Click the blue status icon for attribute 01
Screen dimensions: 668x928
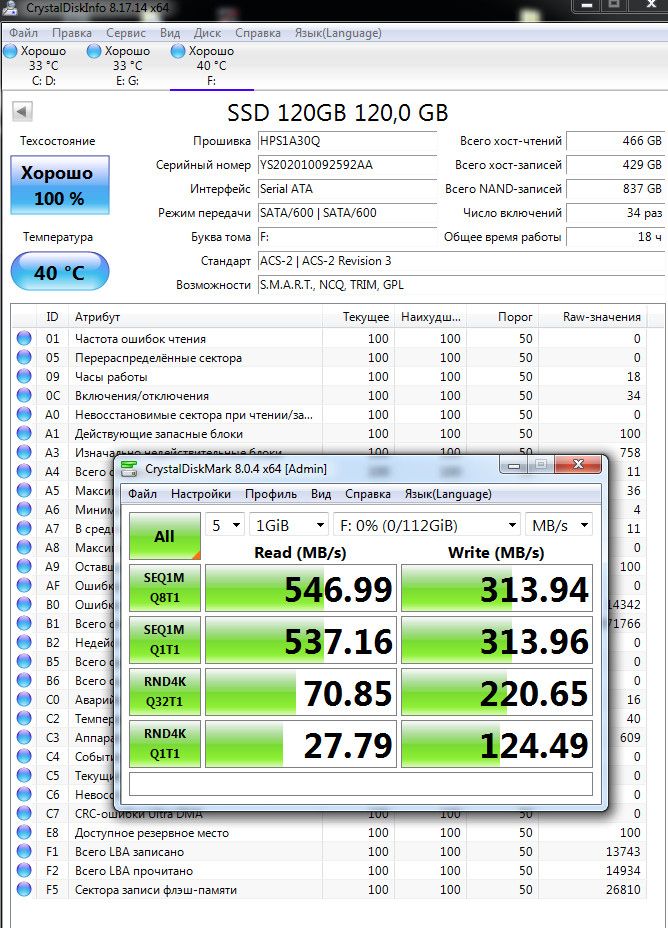pos(24,339)
